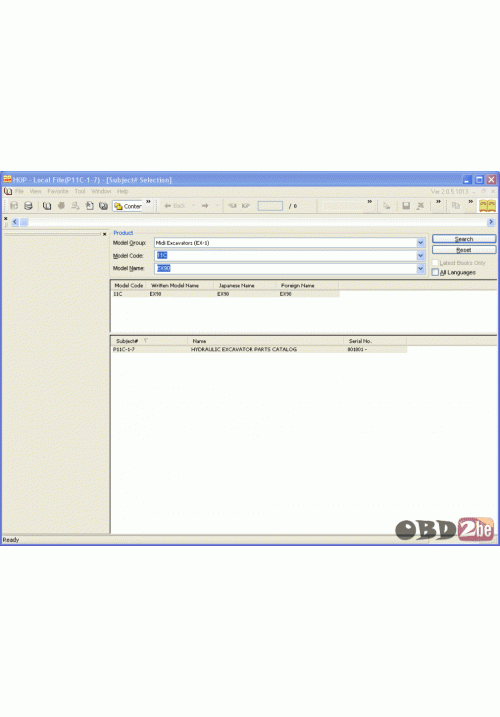The height and width of the screenshot is (717, 500).
Task: Click the forward arrow navigation icon
Action: pyautogui.click(x=205, y=206)
